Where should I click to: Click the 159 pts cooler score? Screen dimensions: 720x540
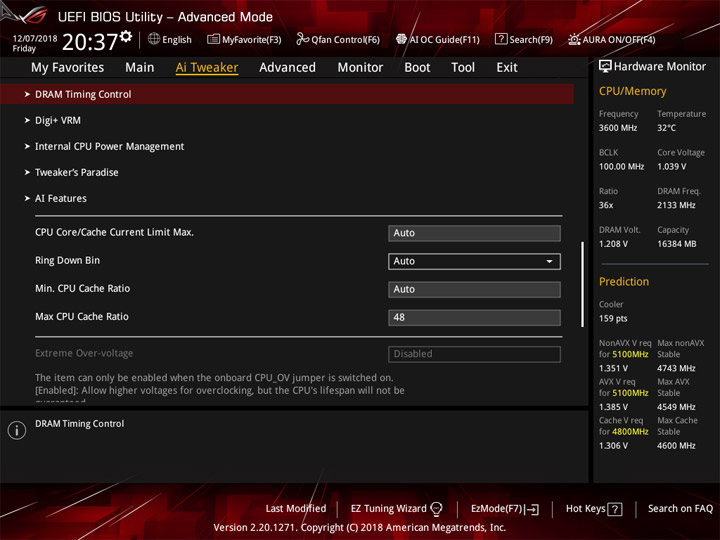pyautogui.click(x=613, y=319)
